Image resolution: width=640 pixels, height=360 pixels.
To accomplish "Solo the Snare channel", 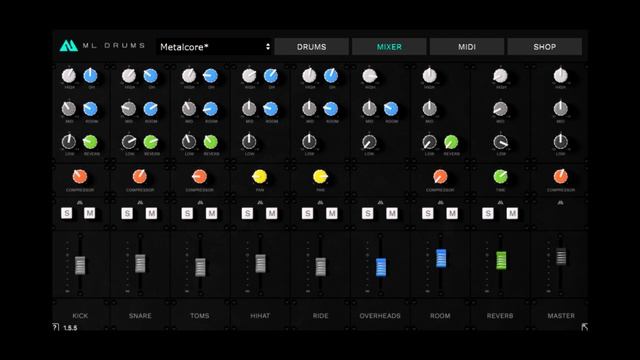I will click(x=127, y=213).
